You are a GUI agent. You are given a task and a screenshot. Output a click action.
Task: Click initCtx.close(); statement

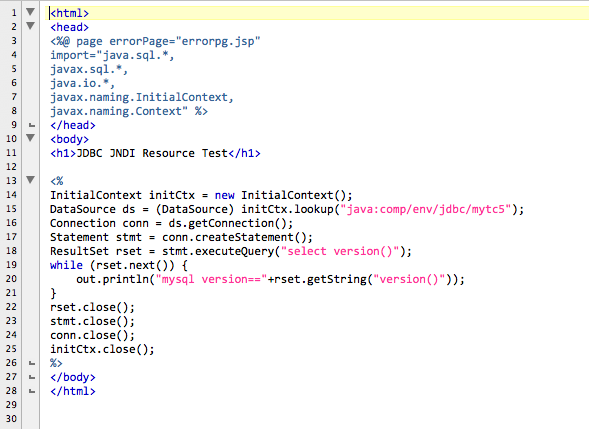click(x=102, y=349)
